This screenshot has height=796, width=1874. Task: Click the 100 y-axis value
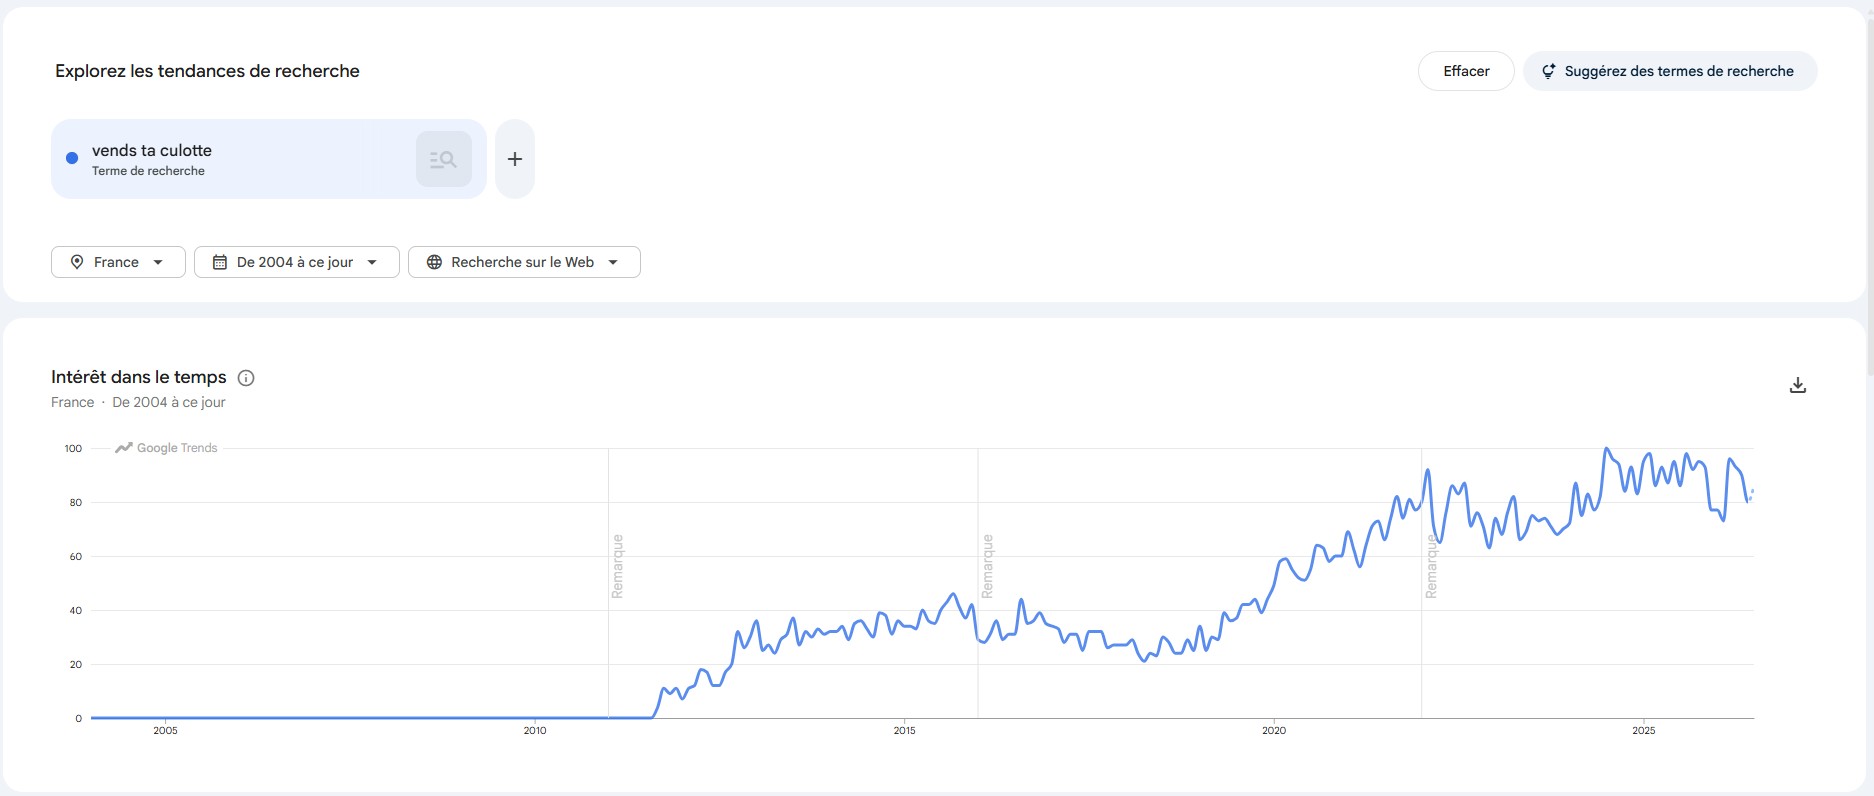pyautogui.click(x=73, y=449)
